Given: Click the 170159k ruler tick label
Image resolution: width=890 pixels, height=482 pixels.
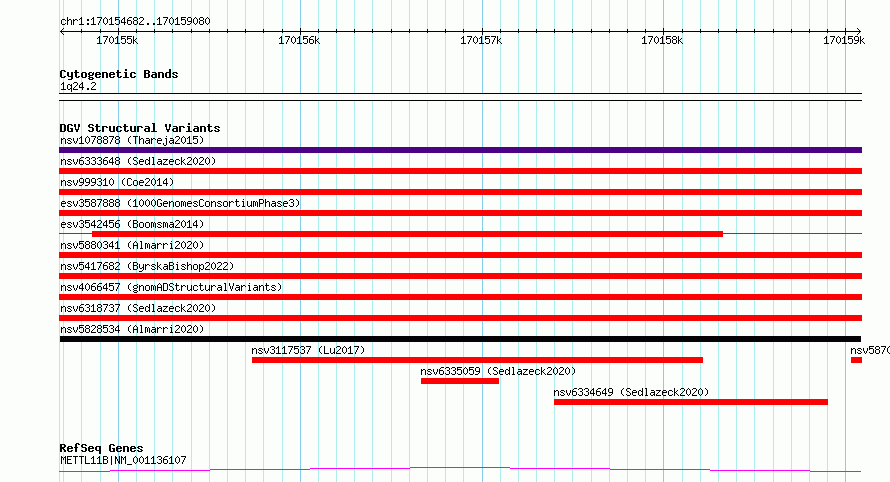Looking at the screenshot, I should click(844, 40).
